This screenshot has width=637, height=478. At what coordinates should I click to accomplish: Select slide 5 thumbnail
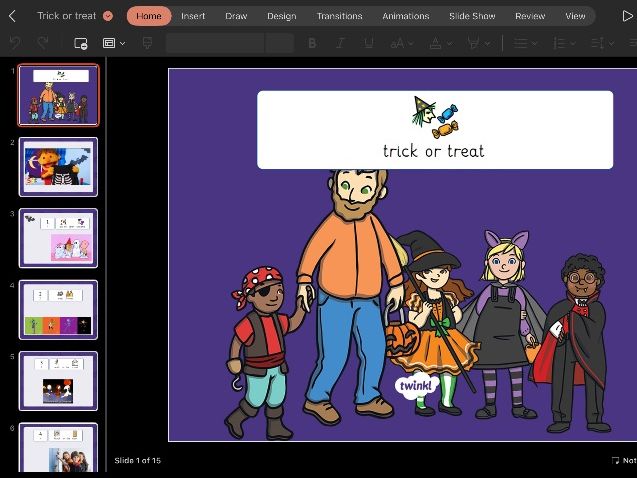58,381
